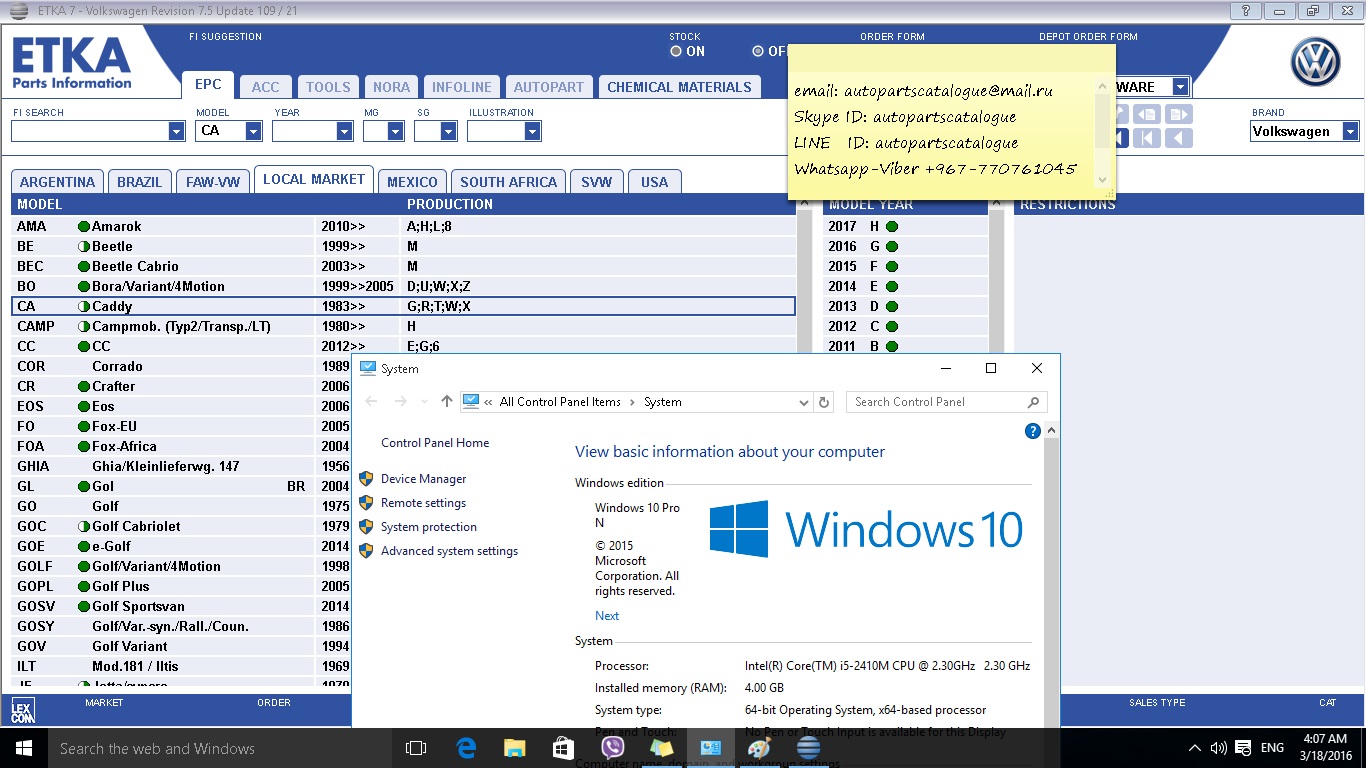Click the Next link under Windows edition

click(607, 616)
